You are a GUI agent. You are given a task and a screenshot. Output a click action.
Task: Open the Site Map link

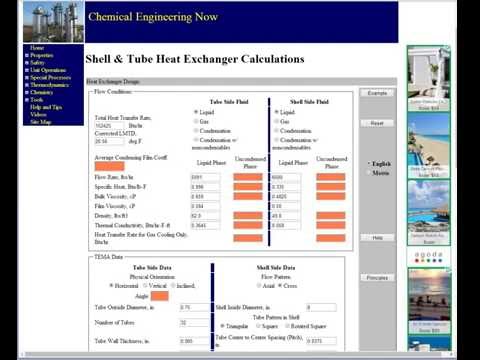pos(41,122)
